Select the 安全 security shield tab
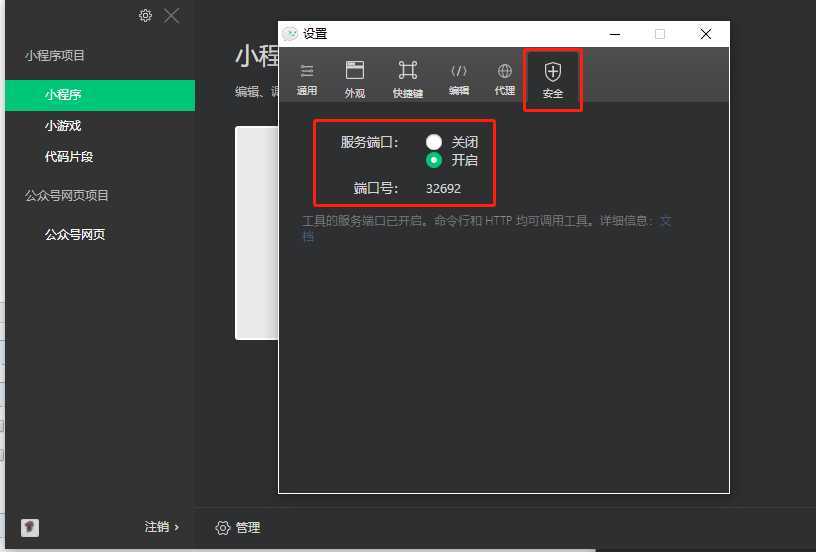This screenshot has height=552, width=816. pyautogui.click(x=552, y=80)
